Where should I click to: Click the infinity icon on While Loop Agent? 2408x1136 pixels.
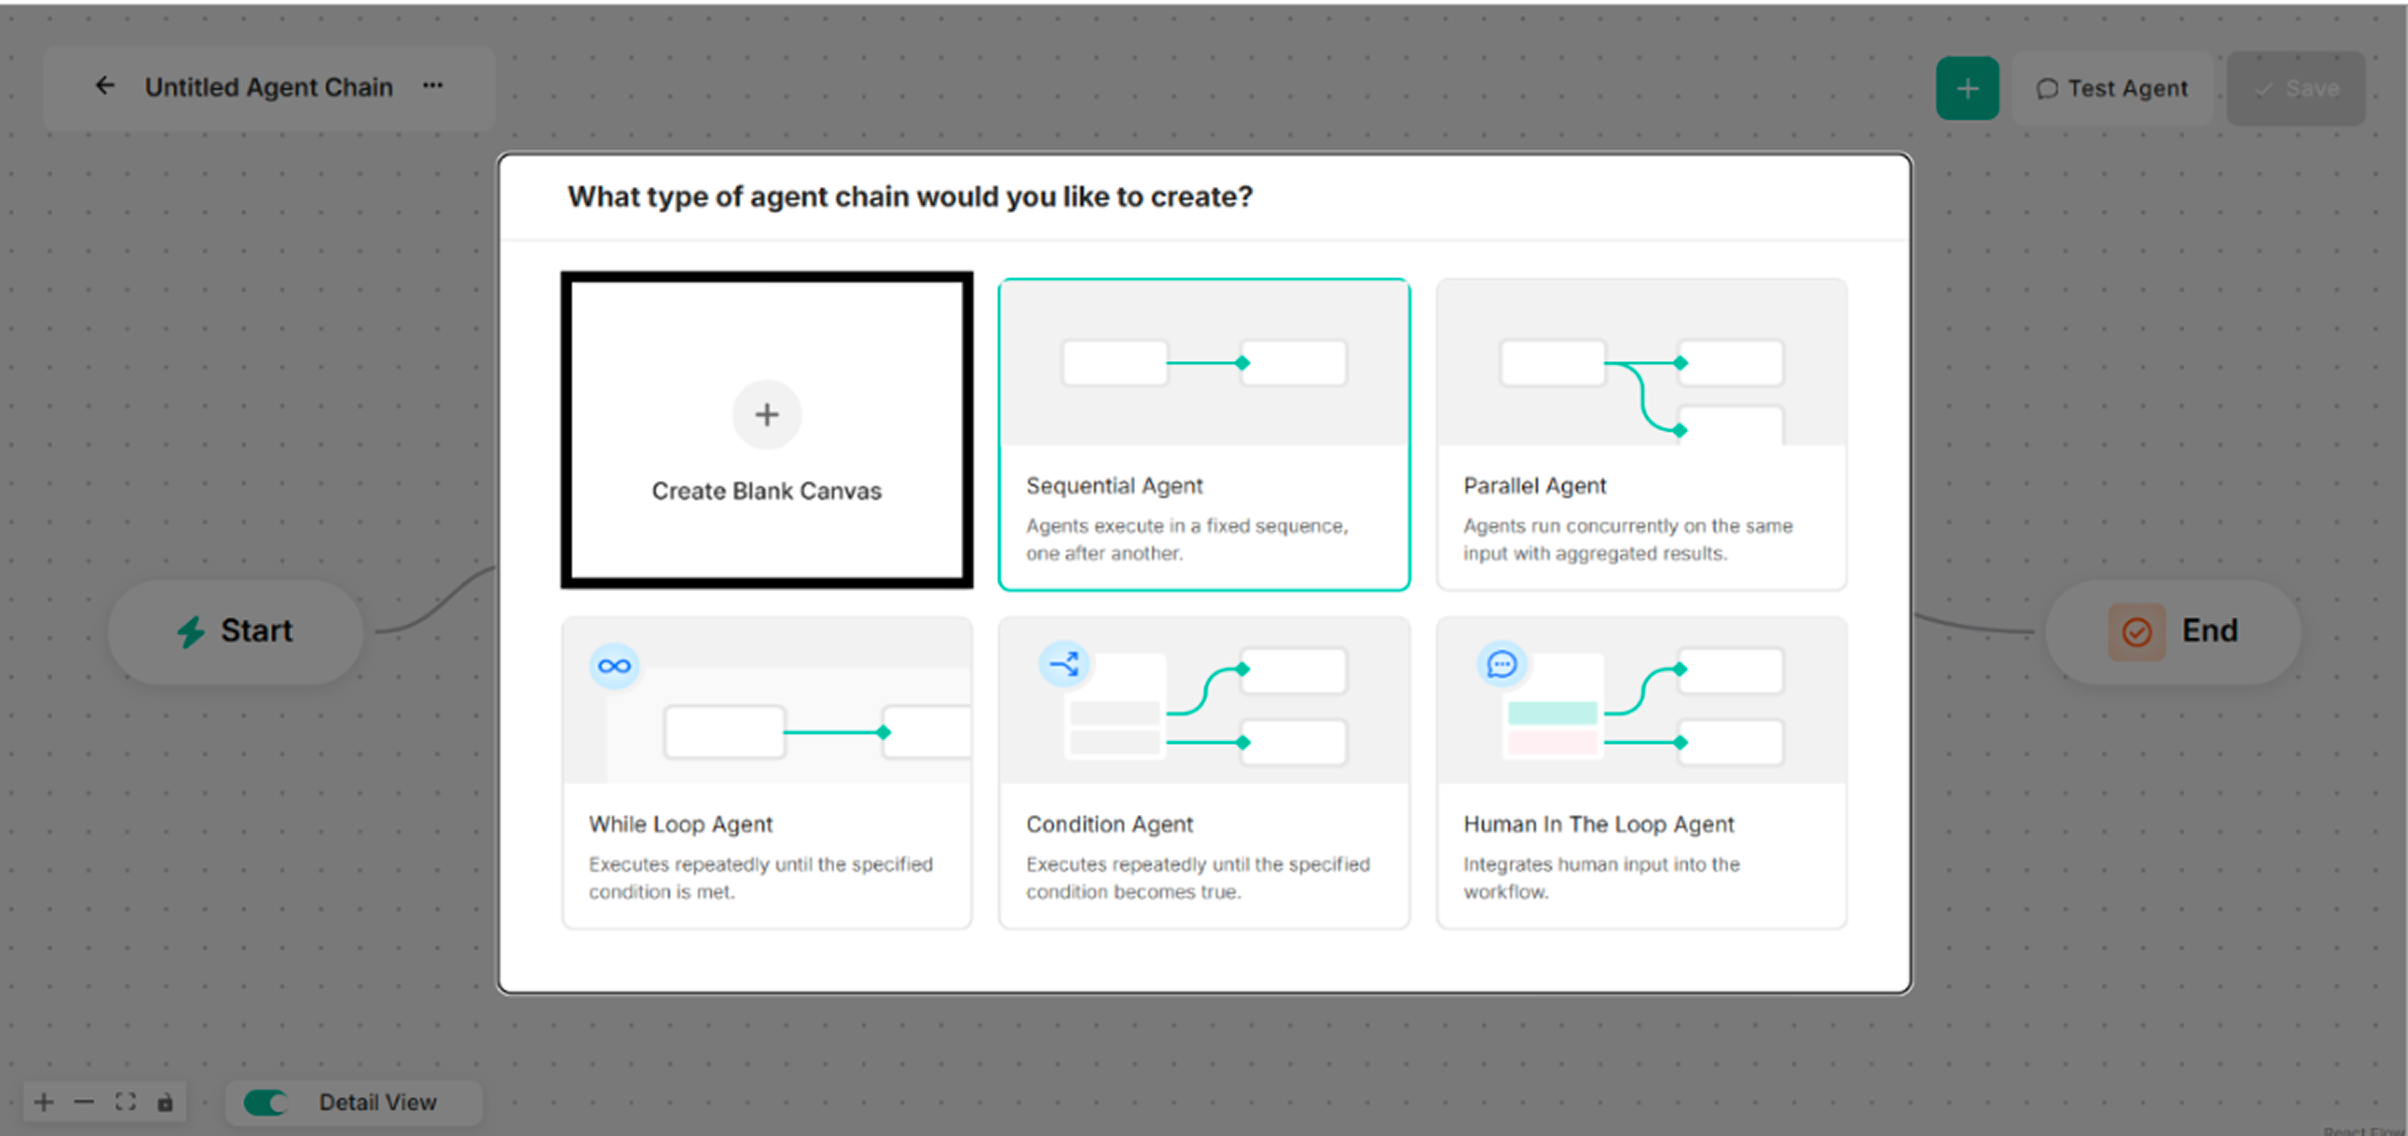pyautogui.click(x=614, y=665)
